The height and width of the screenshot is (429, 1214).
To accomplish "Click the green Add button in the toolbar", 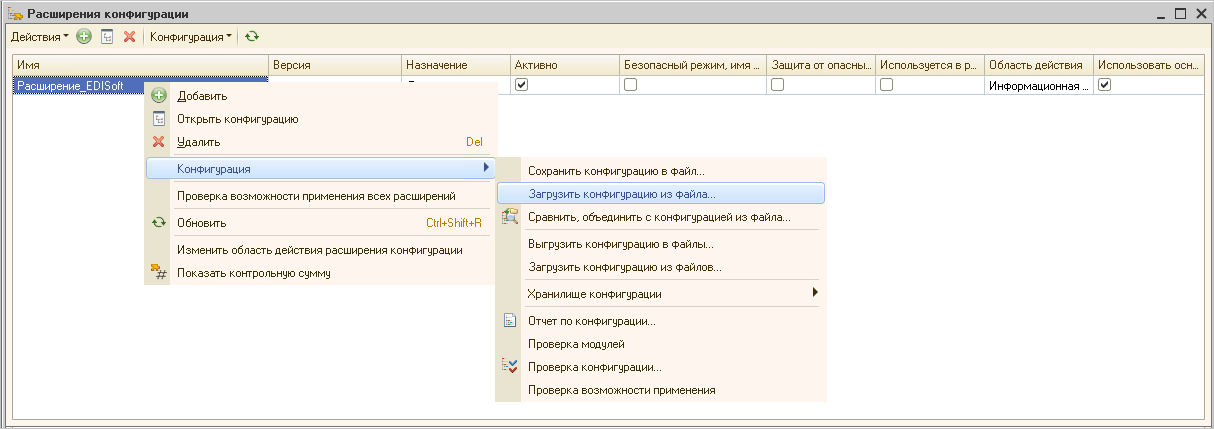I will pos(84,37).
